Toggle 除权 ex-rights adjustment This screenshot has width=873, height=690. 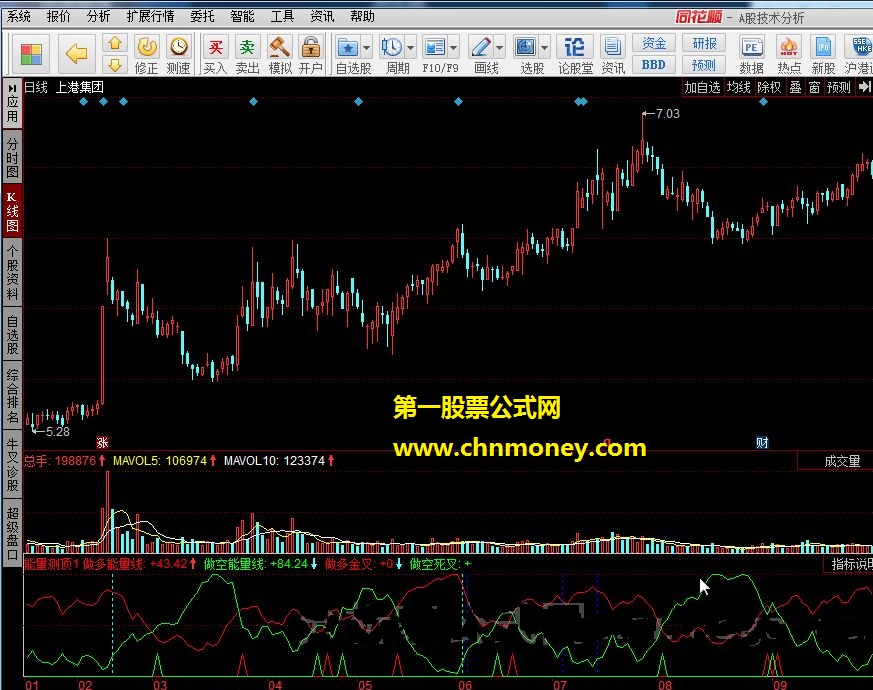[x=769, y=87]
